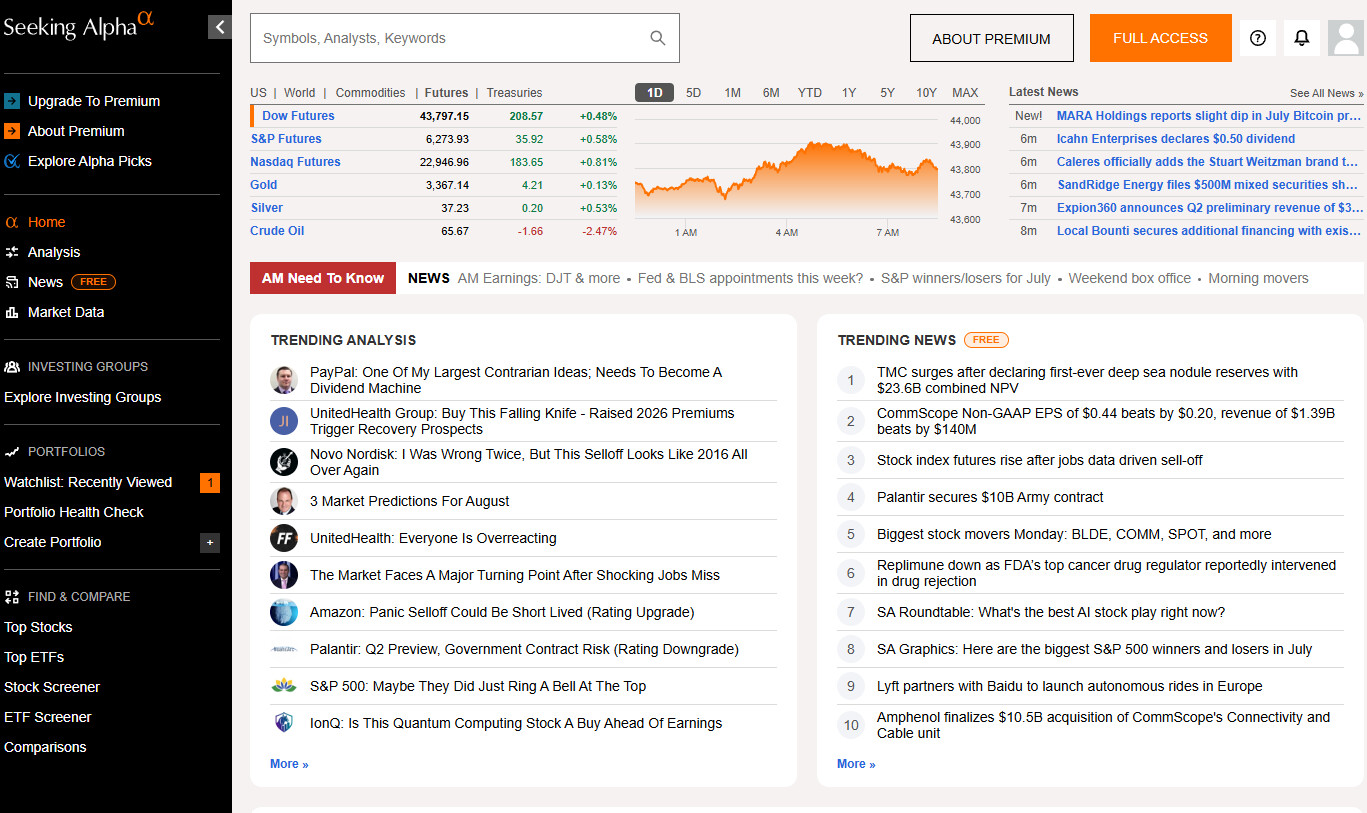Click the plus icon beside Create Portfolio
The image size is (1367, 813).
click(x=210, y=543)
